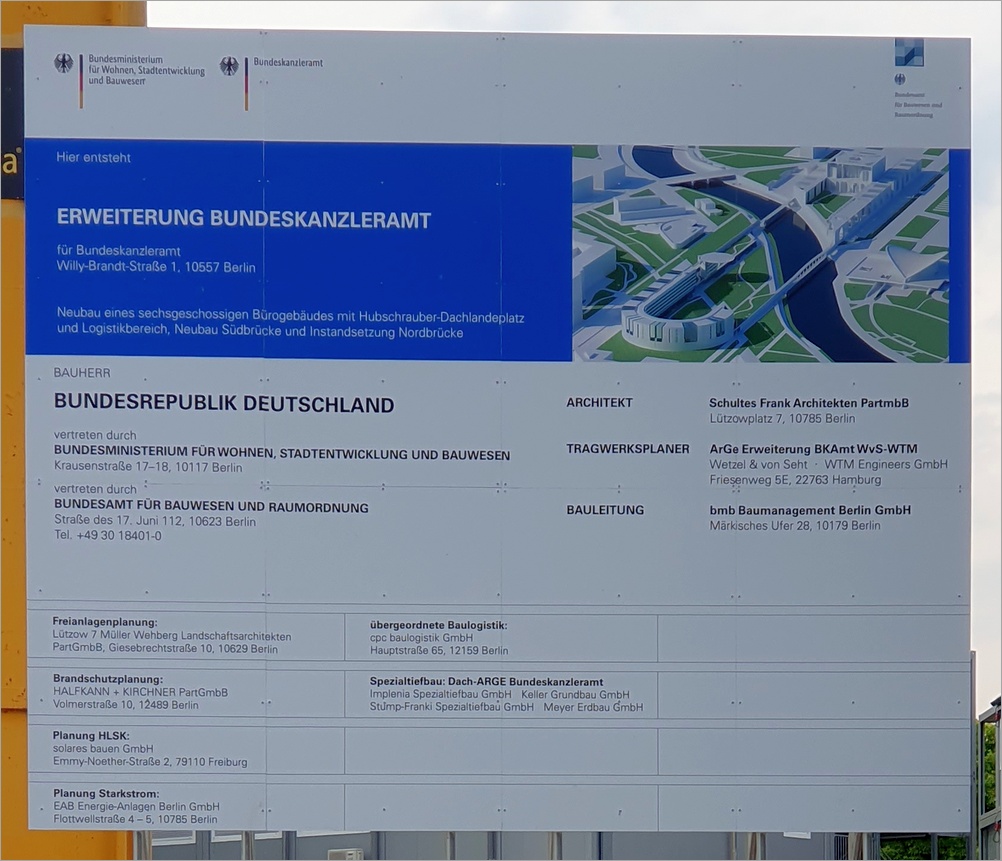
Task: Click 'cpc baulogistik GmbH'
Action: click(422, 638)
